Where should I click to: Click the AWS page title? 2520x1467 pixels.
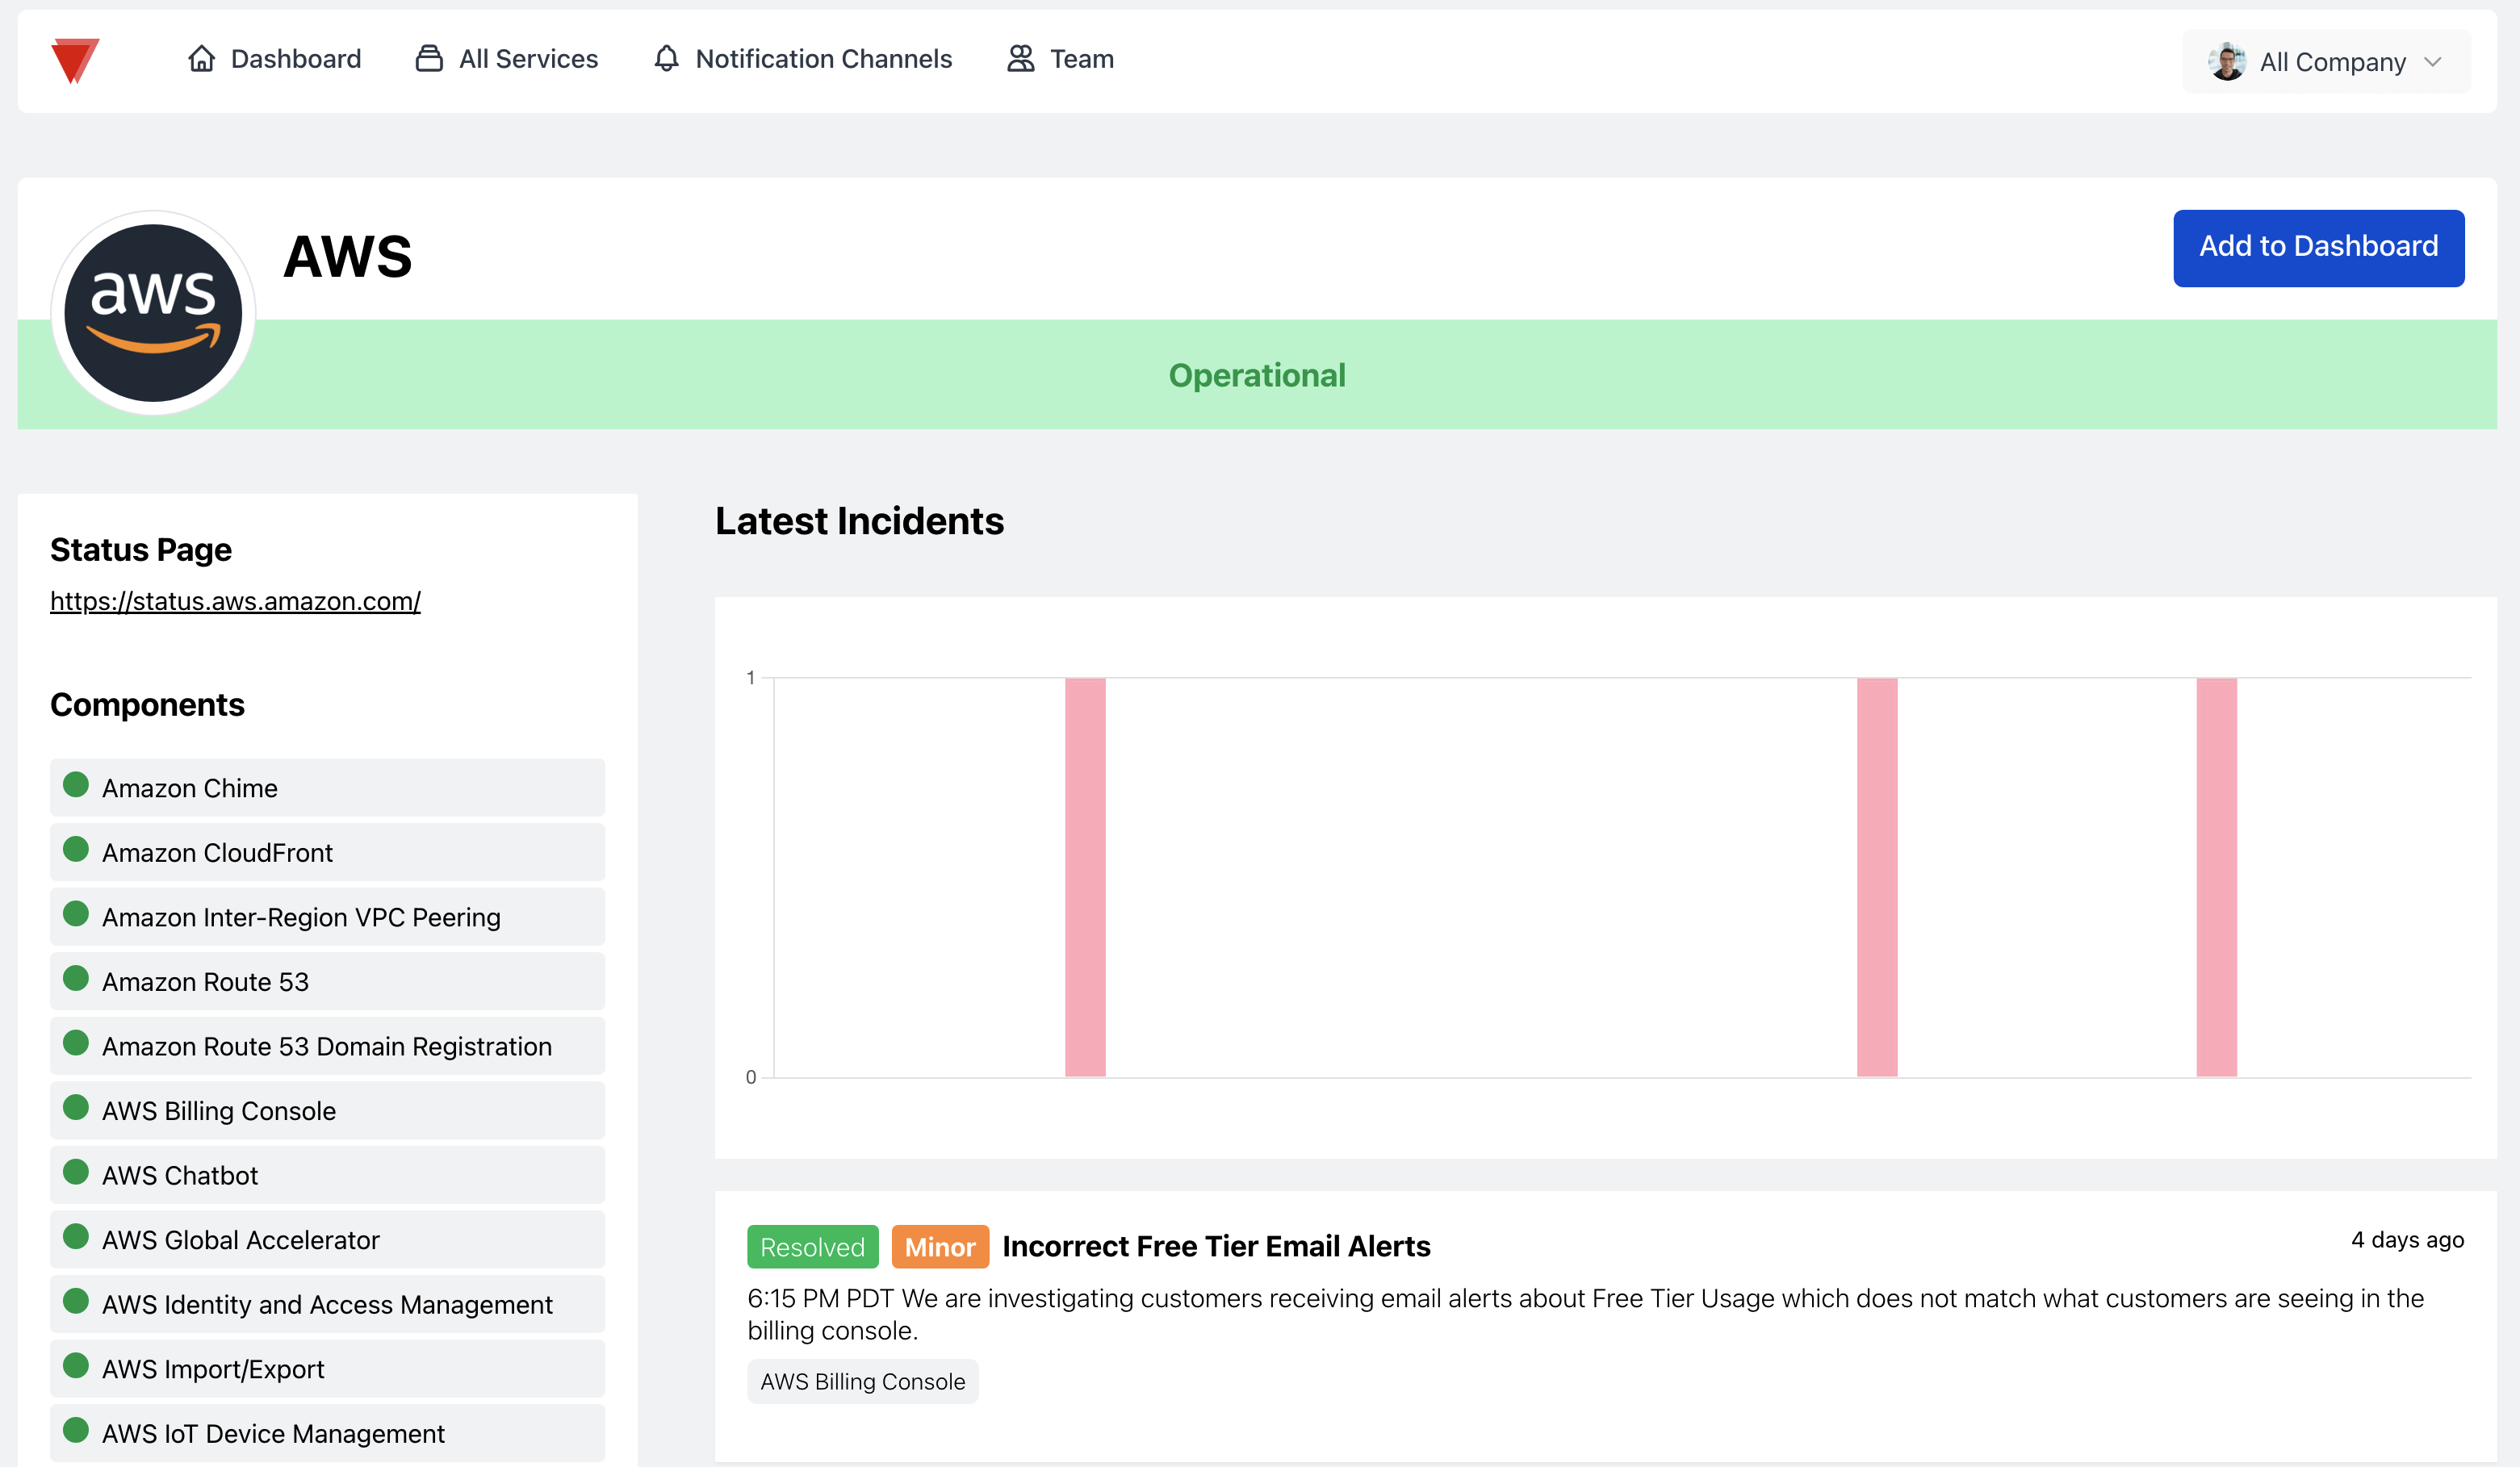pos(347,256)
